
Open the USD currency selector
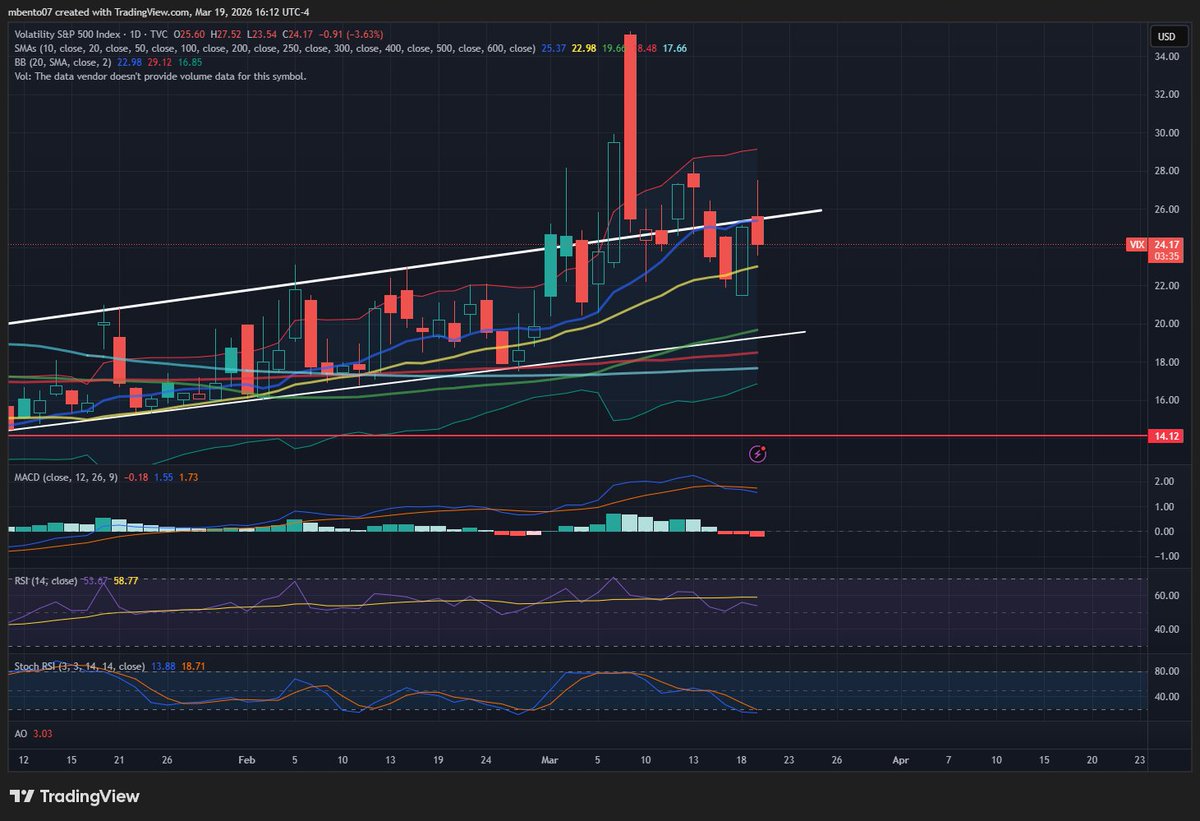1166,36
